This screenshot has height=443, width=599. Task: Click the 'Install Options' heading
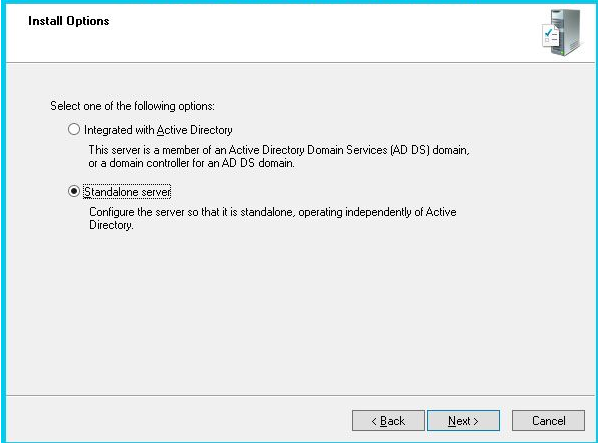(x=69, y=21)
